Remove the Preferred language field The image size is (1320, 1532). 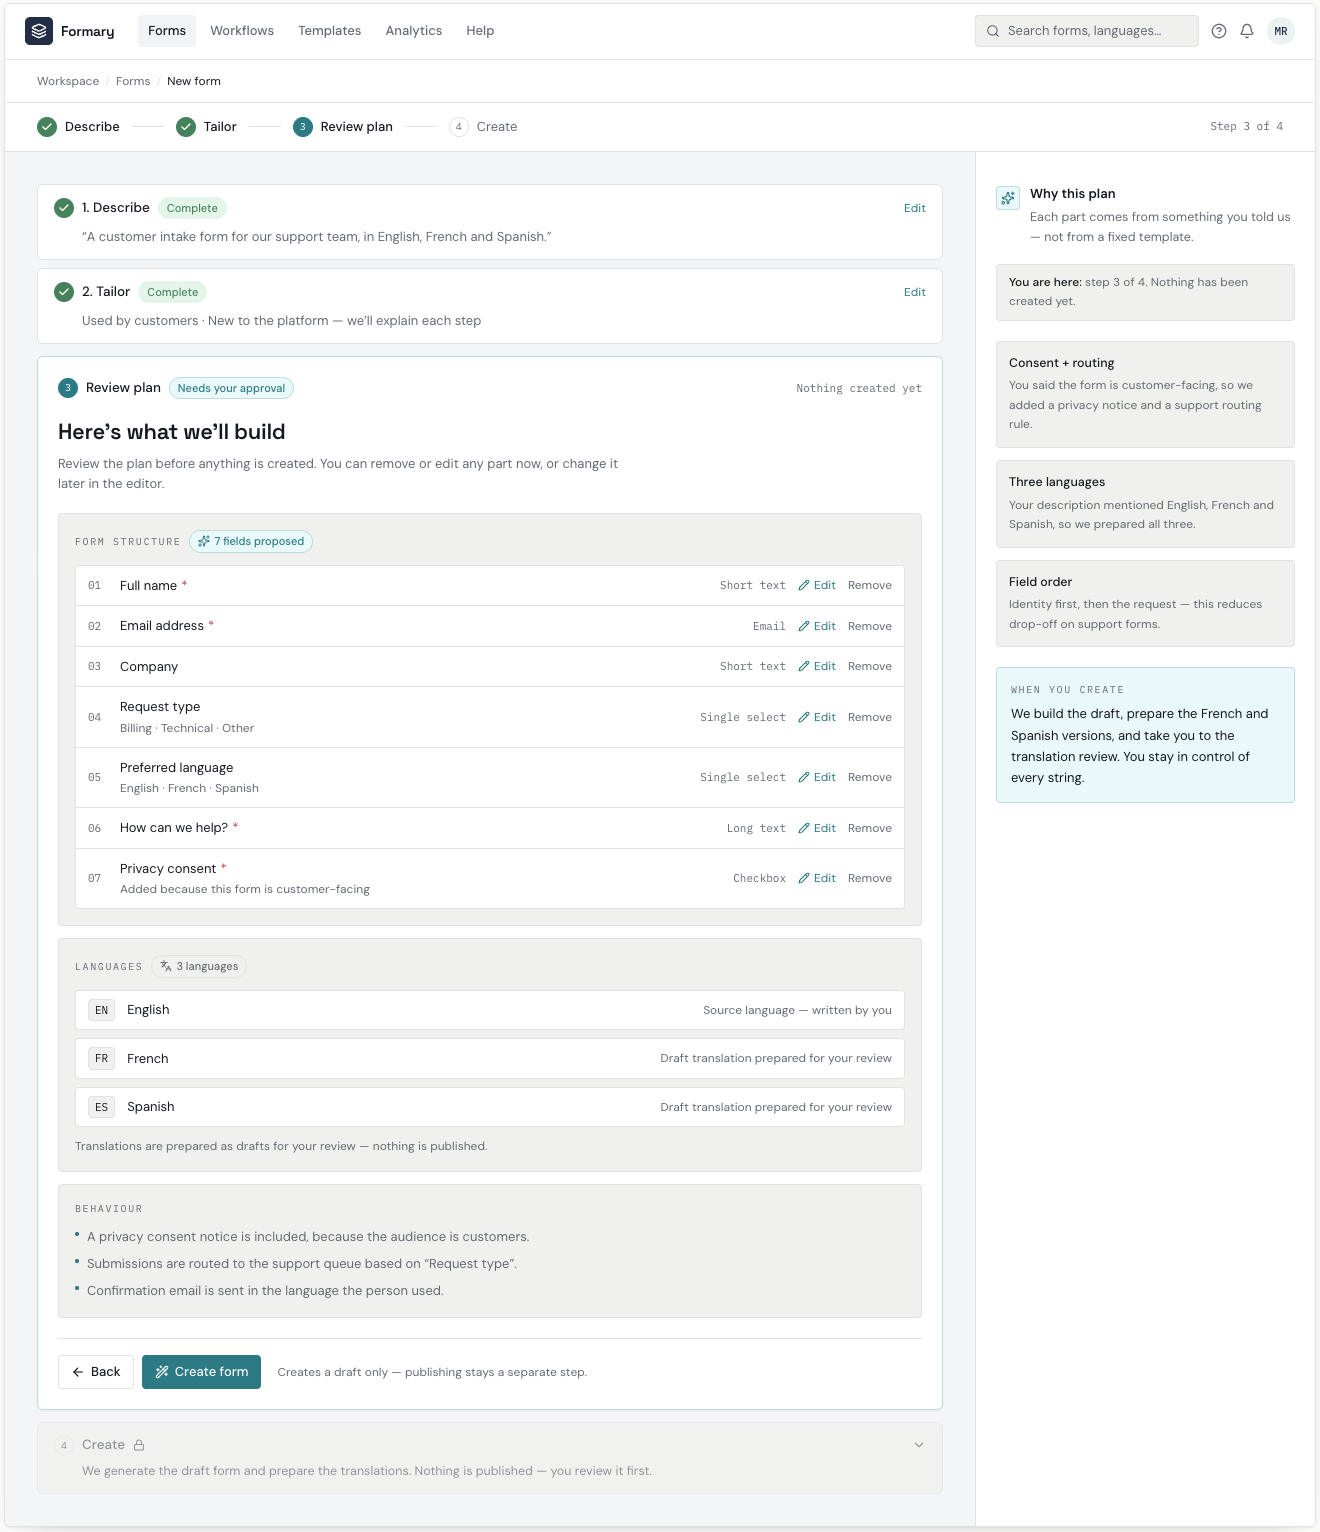870,777
